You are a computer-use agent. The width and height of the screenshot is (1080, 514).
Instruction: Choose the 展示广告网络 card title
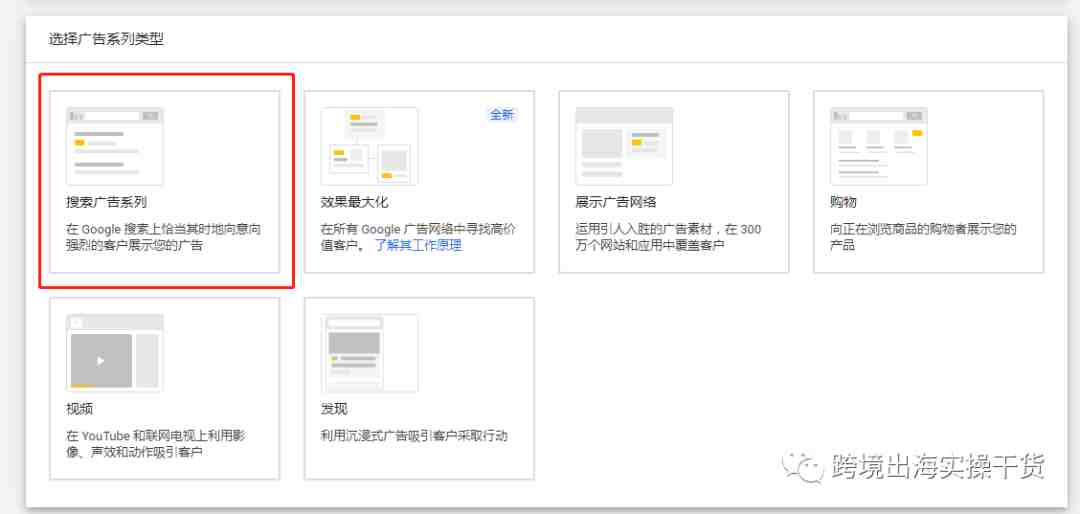click(x=616, y=202)
